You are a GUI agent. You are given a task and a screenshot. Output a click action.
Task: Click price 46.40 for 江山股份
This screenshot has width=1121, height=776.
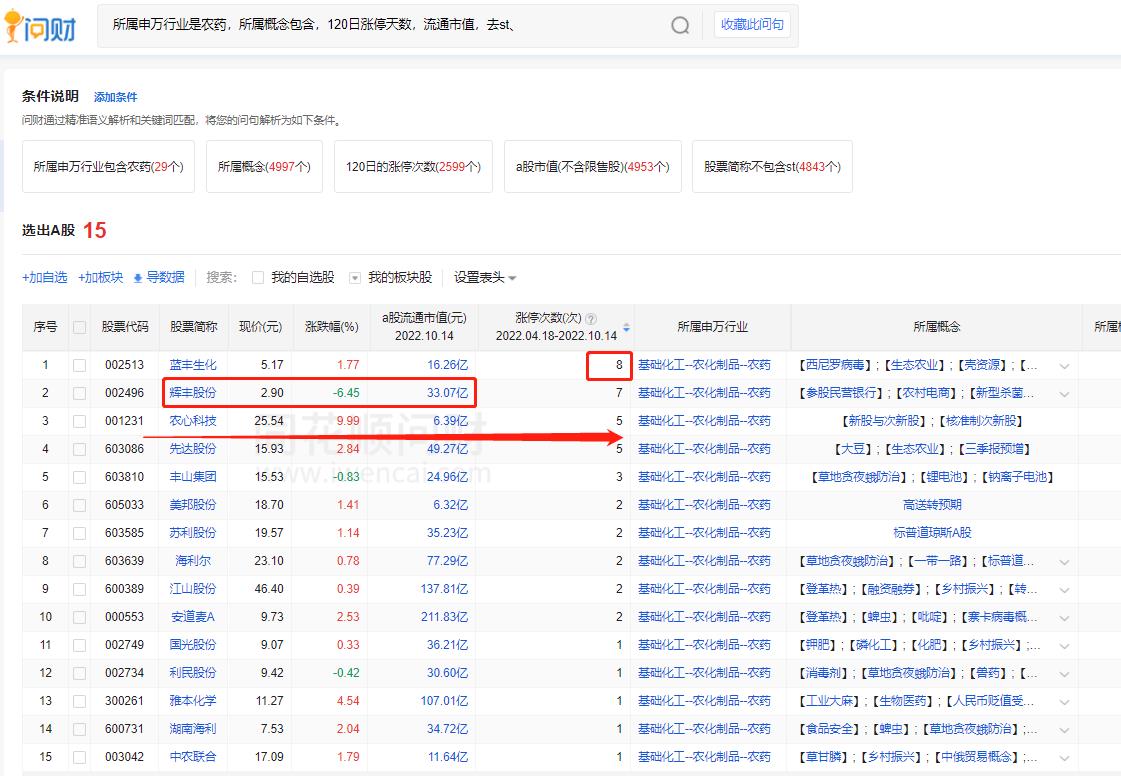(x=269, y=589)
